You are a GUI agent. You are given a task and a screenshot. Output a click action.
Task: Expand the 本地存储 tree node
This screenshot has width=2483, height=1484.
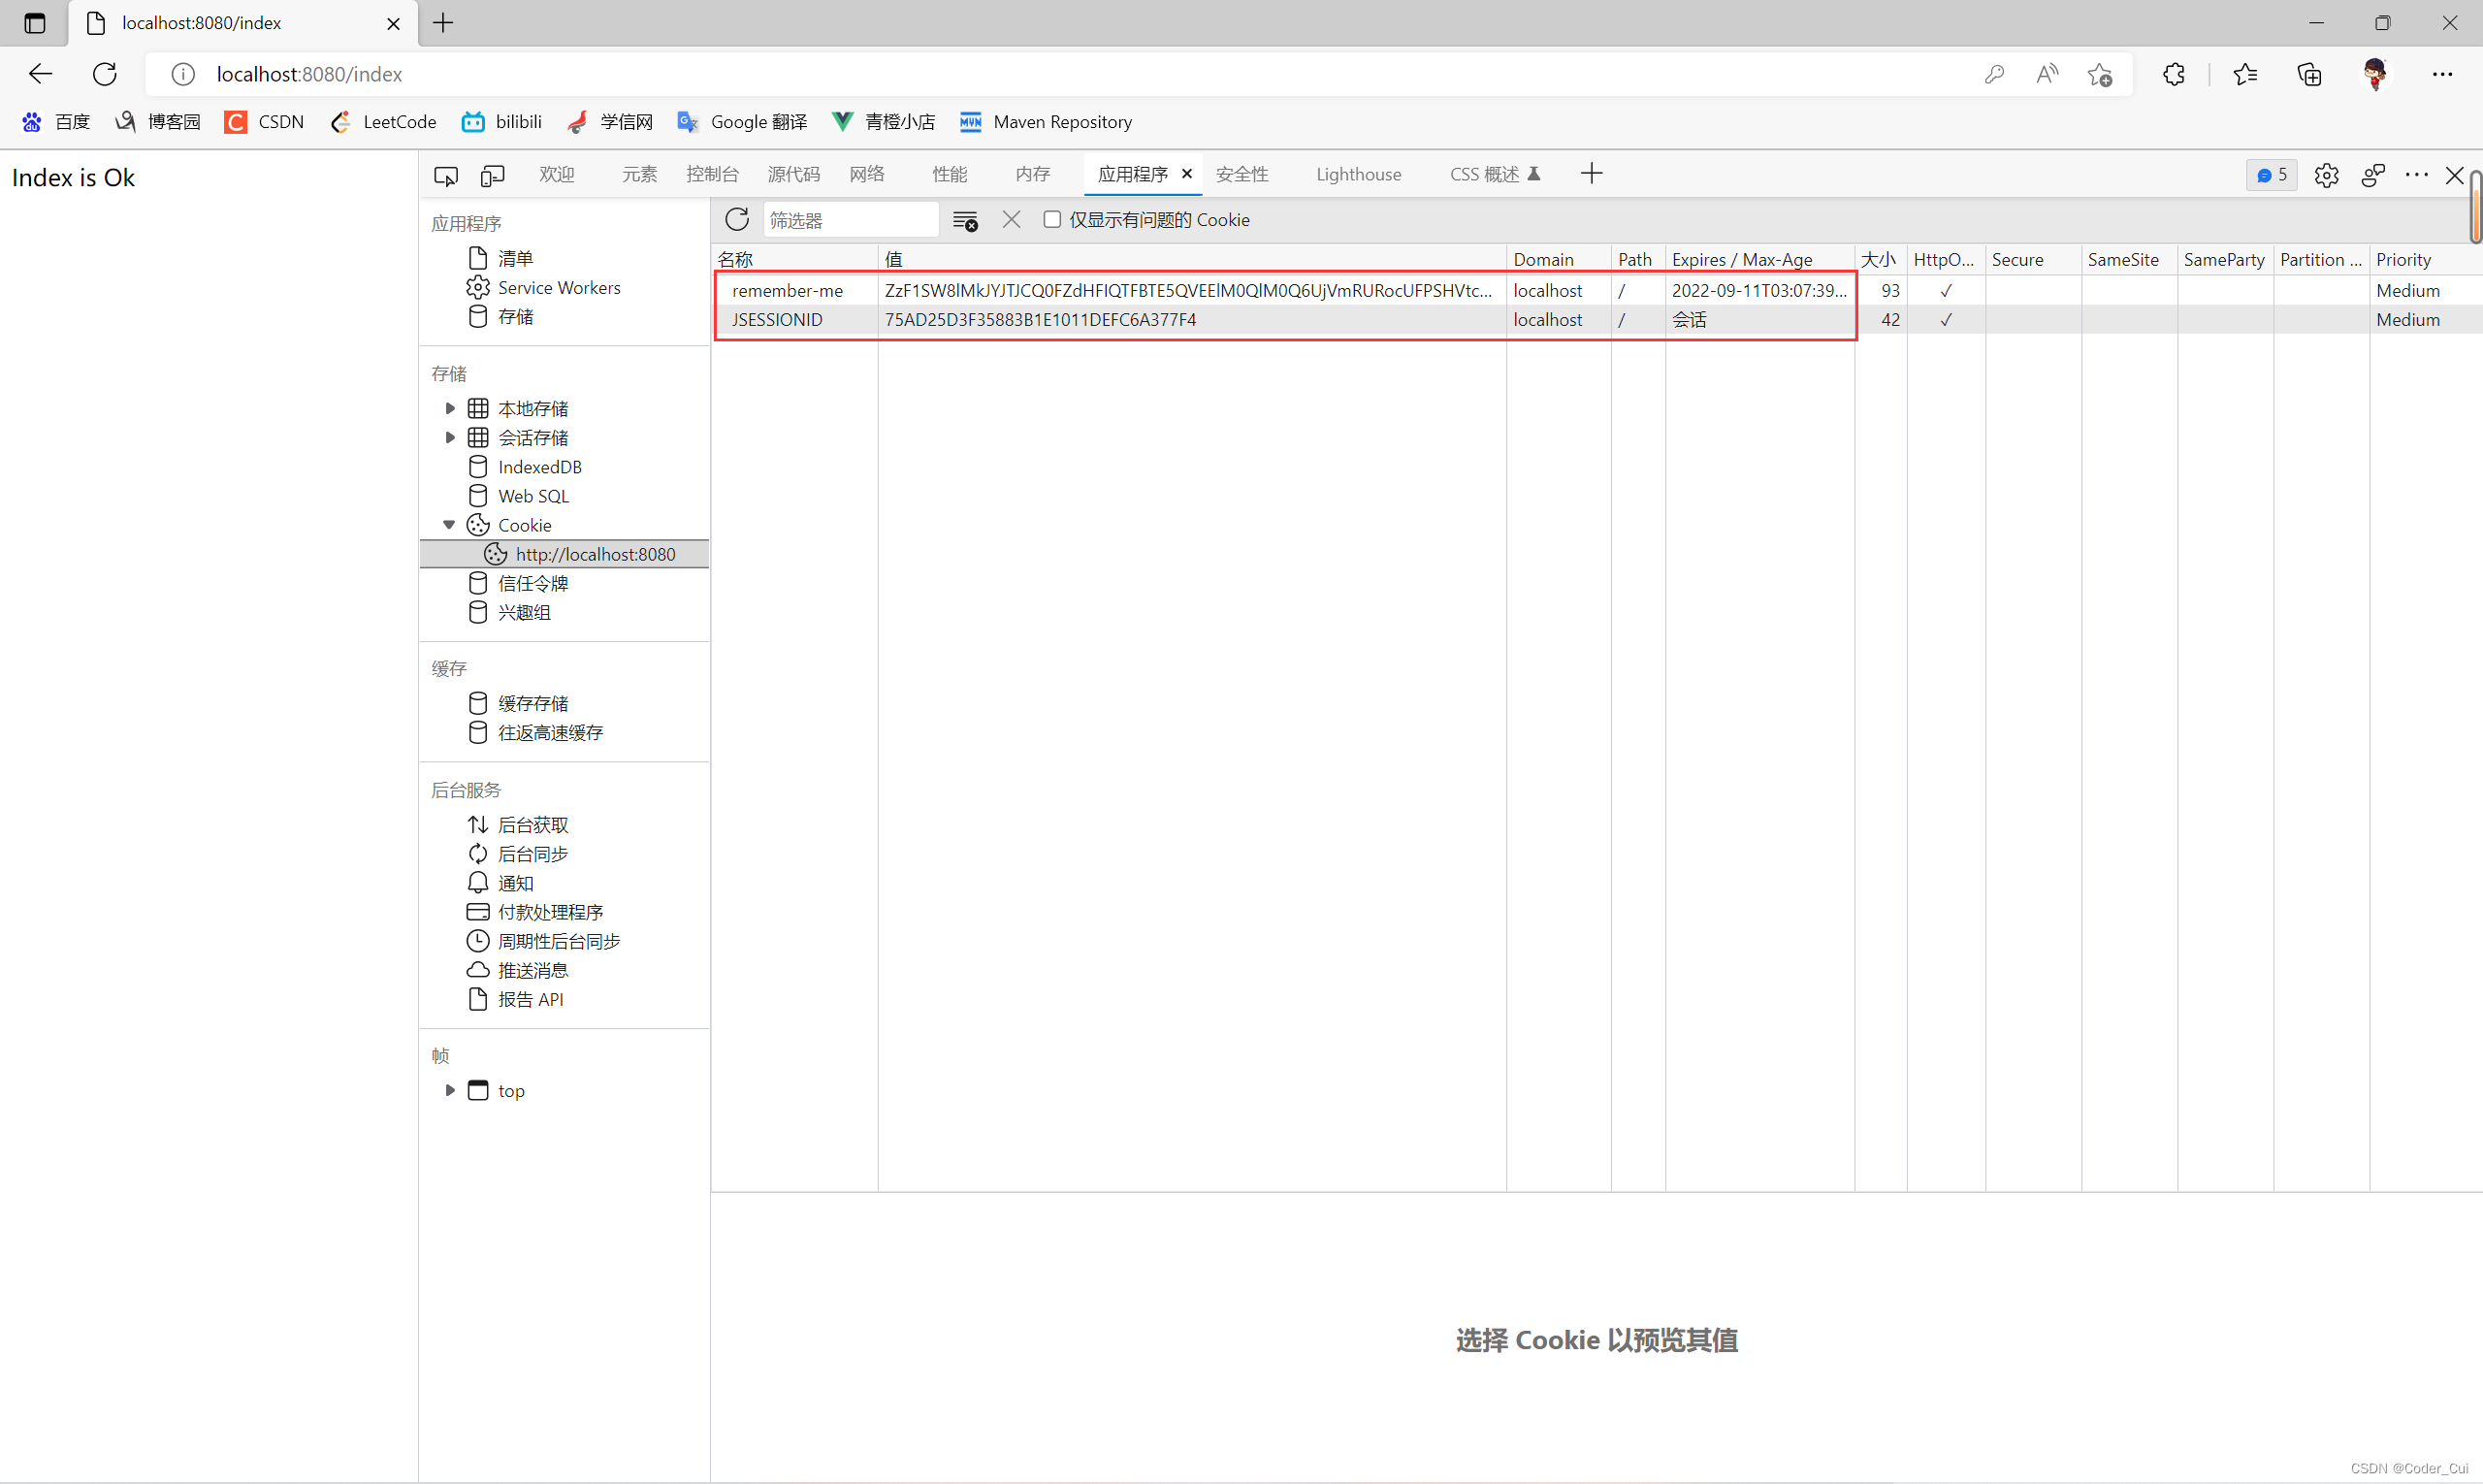click(x=450, y=408)
